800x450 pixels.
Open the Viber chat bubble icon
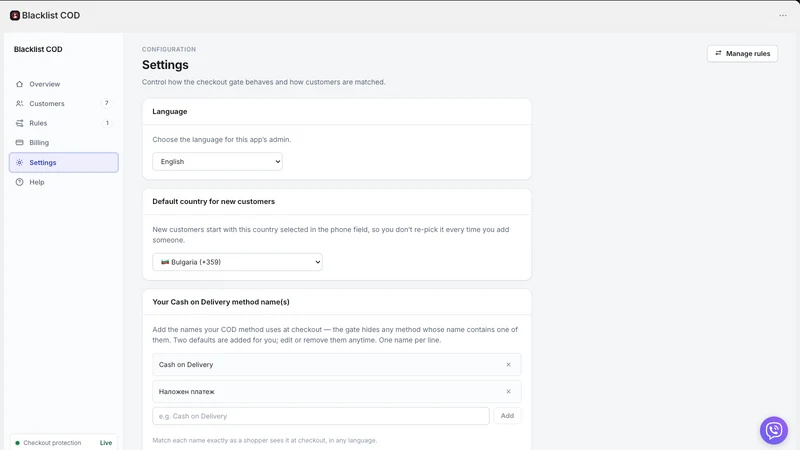coord(773,430)
